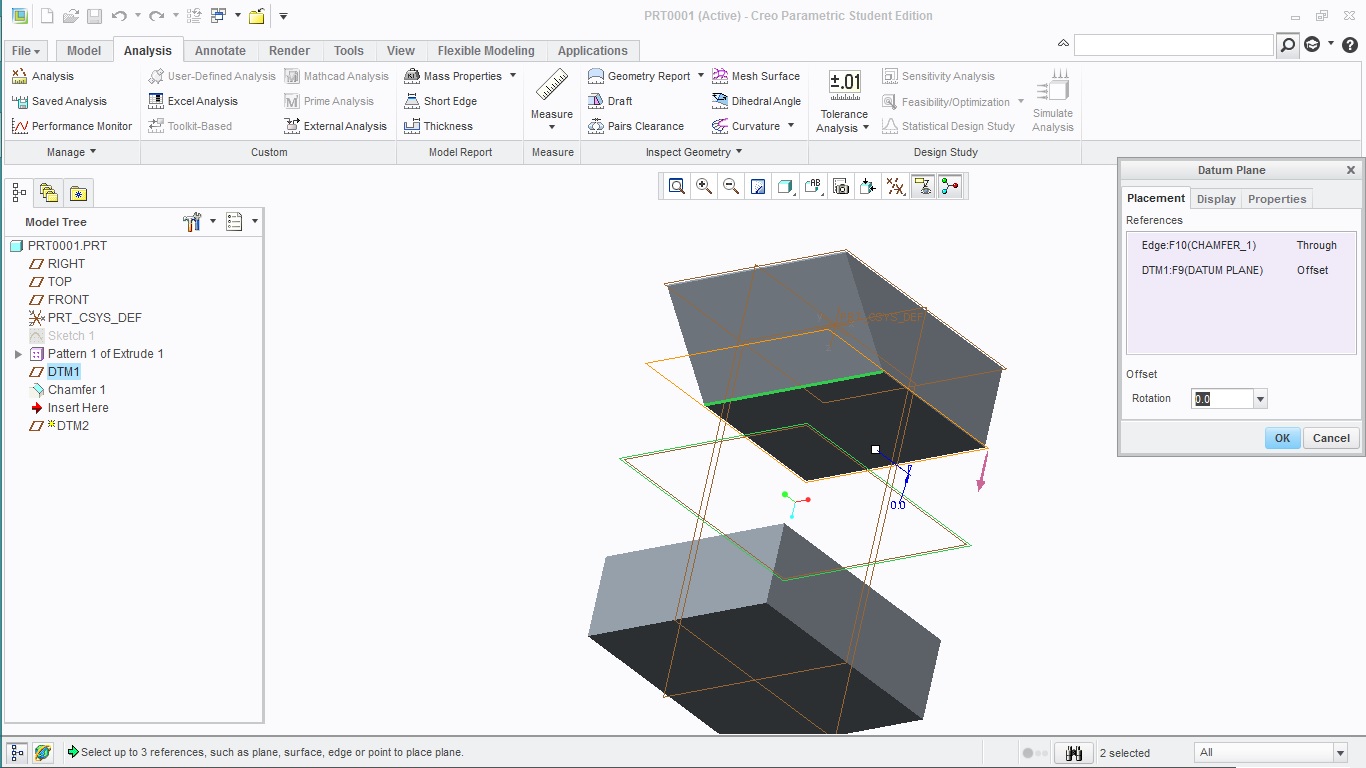Image resolution: width=1366 pixels, height=768 pixels.
Task: Click the View Manager camera icon
Action: point(841,186)
